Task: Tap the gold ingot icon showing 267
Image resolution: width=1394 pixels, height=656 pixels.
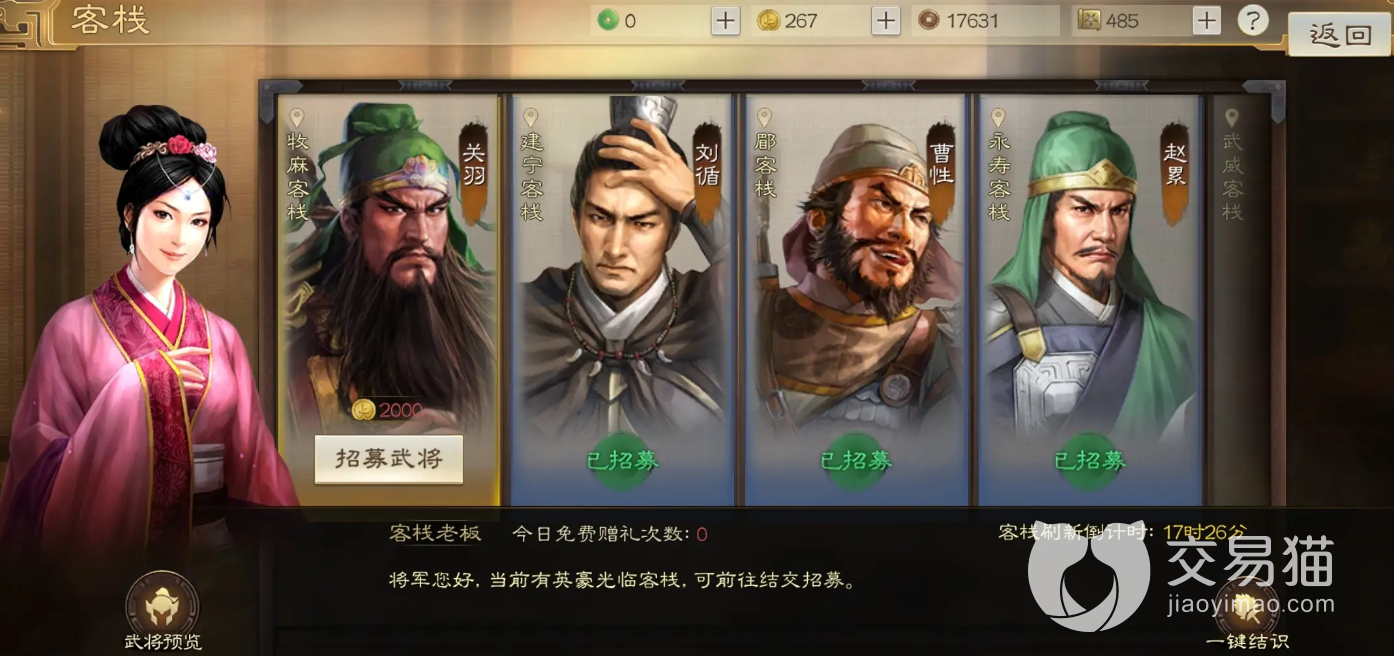Action: pyautogui.click(x=767, y=20)
